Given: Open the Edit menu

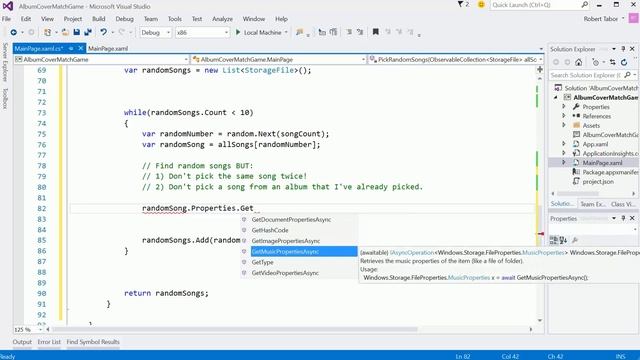Looking at the screenshot, I should coord(26,19).
